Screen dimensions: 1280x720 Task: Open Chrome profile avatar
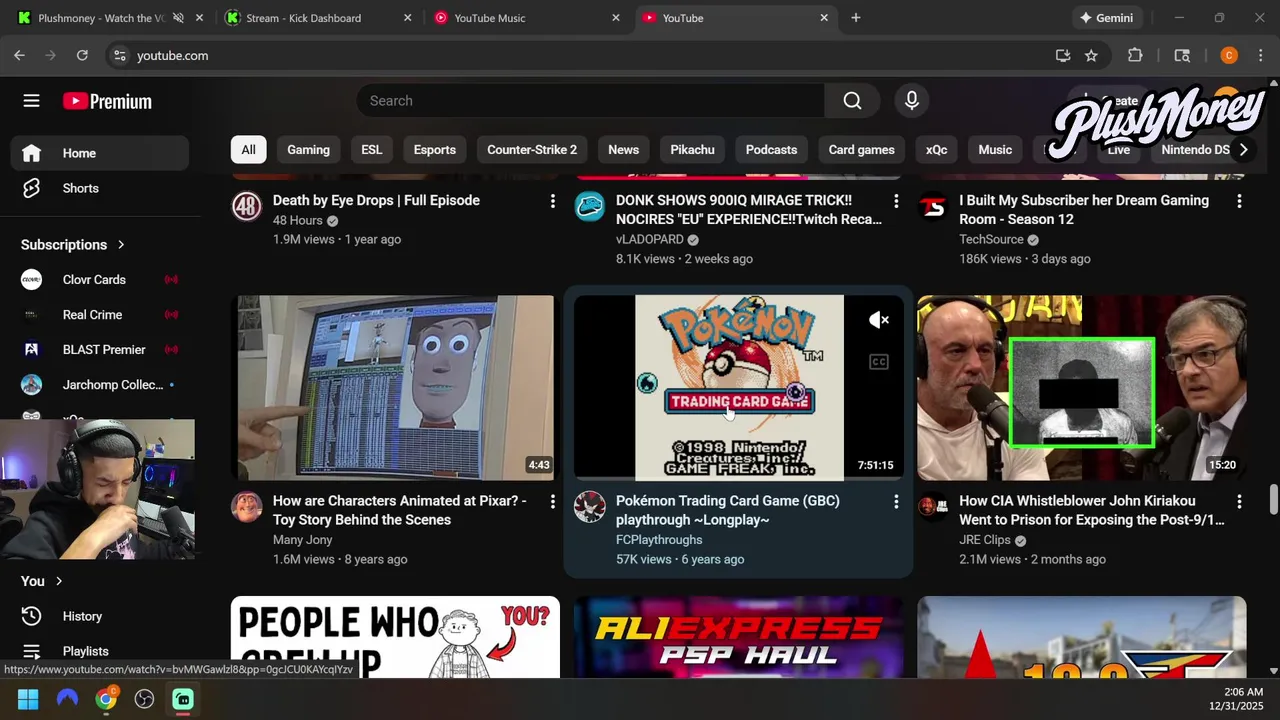tap(1229, 56)
